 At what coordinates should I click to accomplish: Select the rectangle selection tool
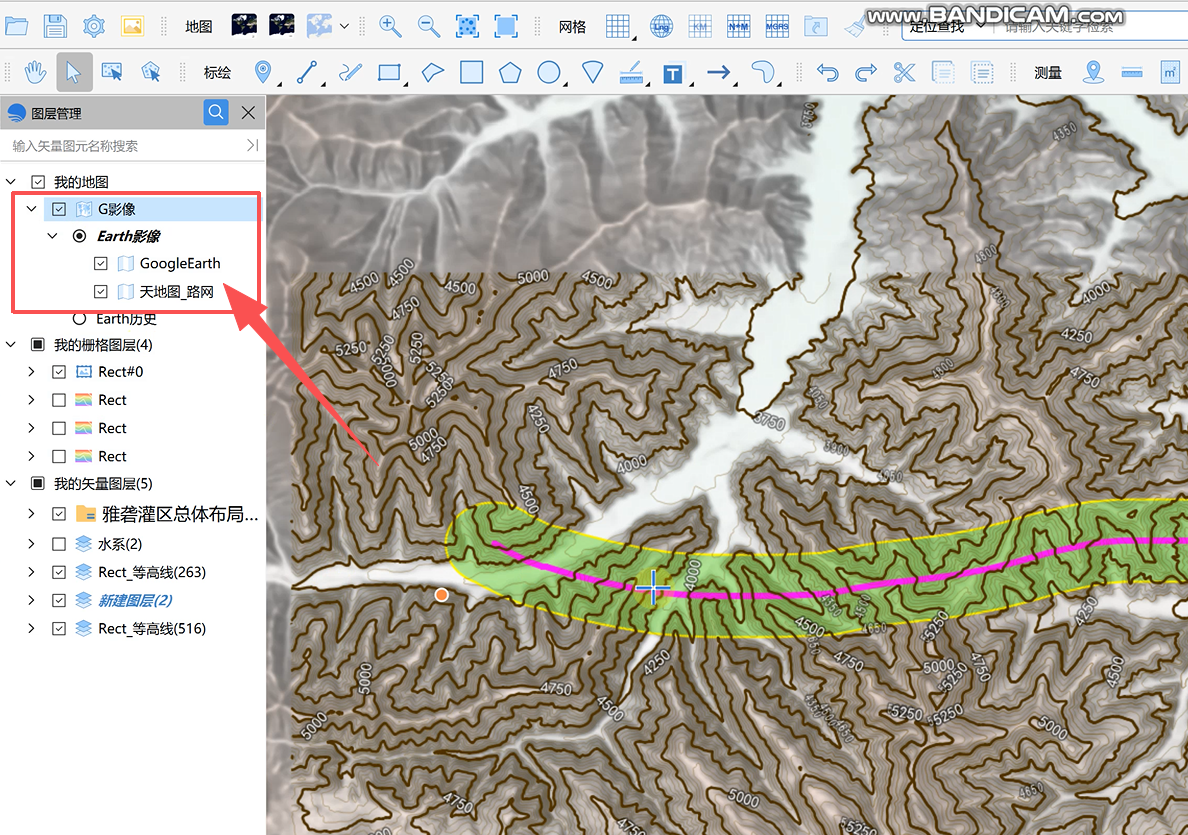coord(112,73)
